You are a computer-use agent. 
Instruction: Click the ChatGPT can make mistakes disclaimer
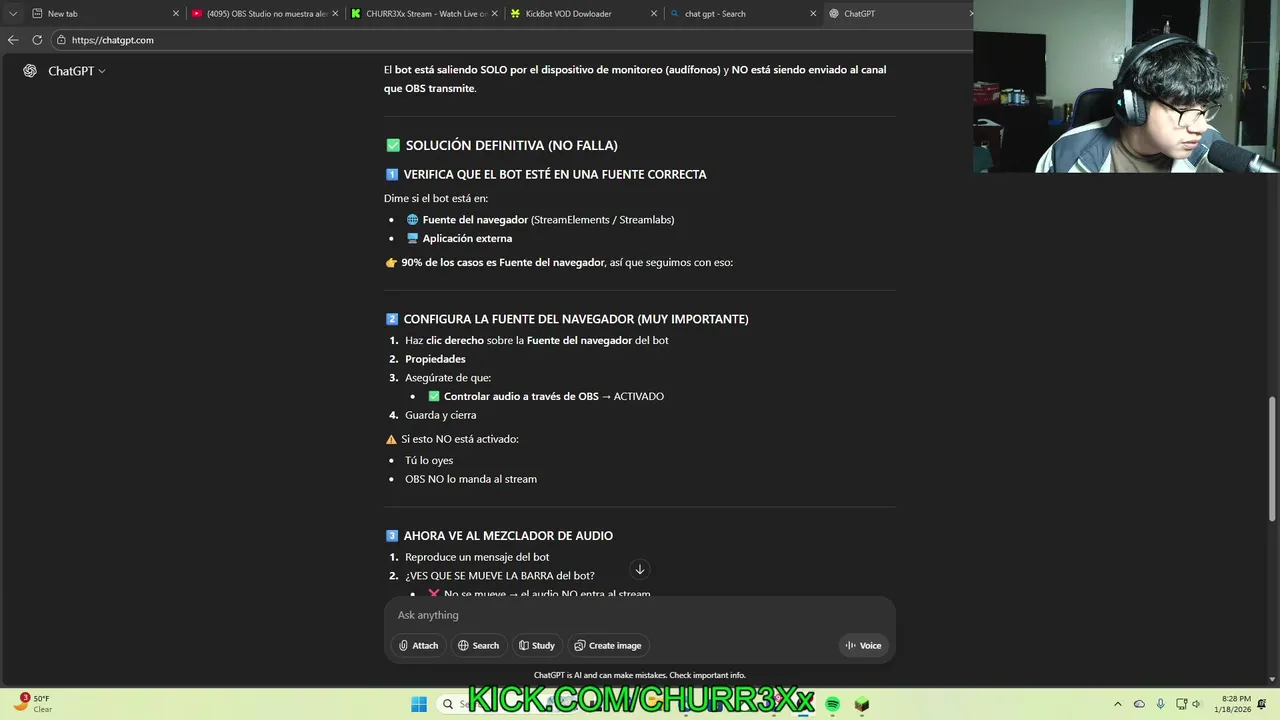640,675
